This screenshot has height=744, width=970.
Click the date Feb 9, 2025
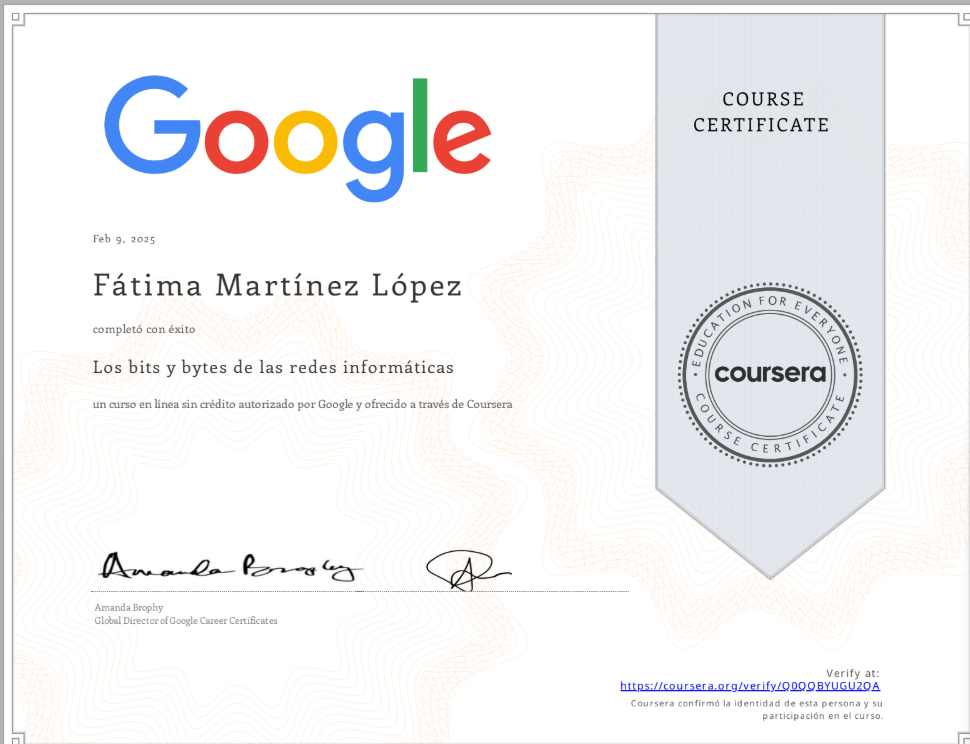pos(124,239)
